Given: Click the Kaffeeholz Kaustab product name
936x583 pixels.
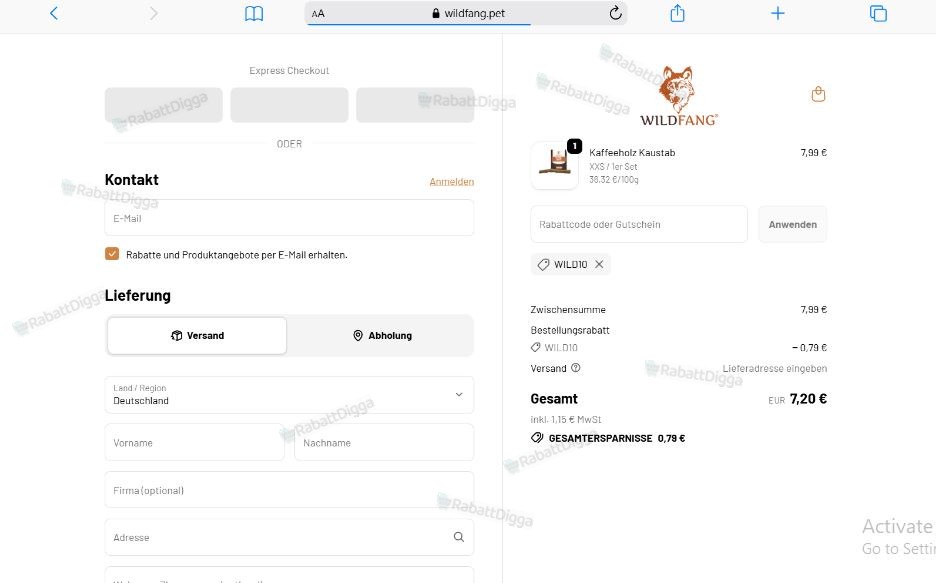Looking at the screenshot, I should tap(632, 152).
